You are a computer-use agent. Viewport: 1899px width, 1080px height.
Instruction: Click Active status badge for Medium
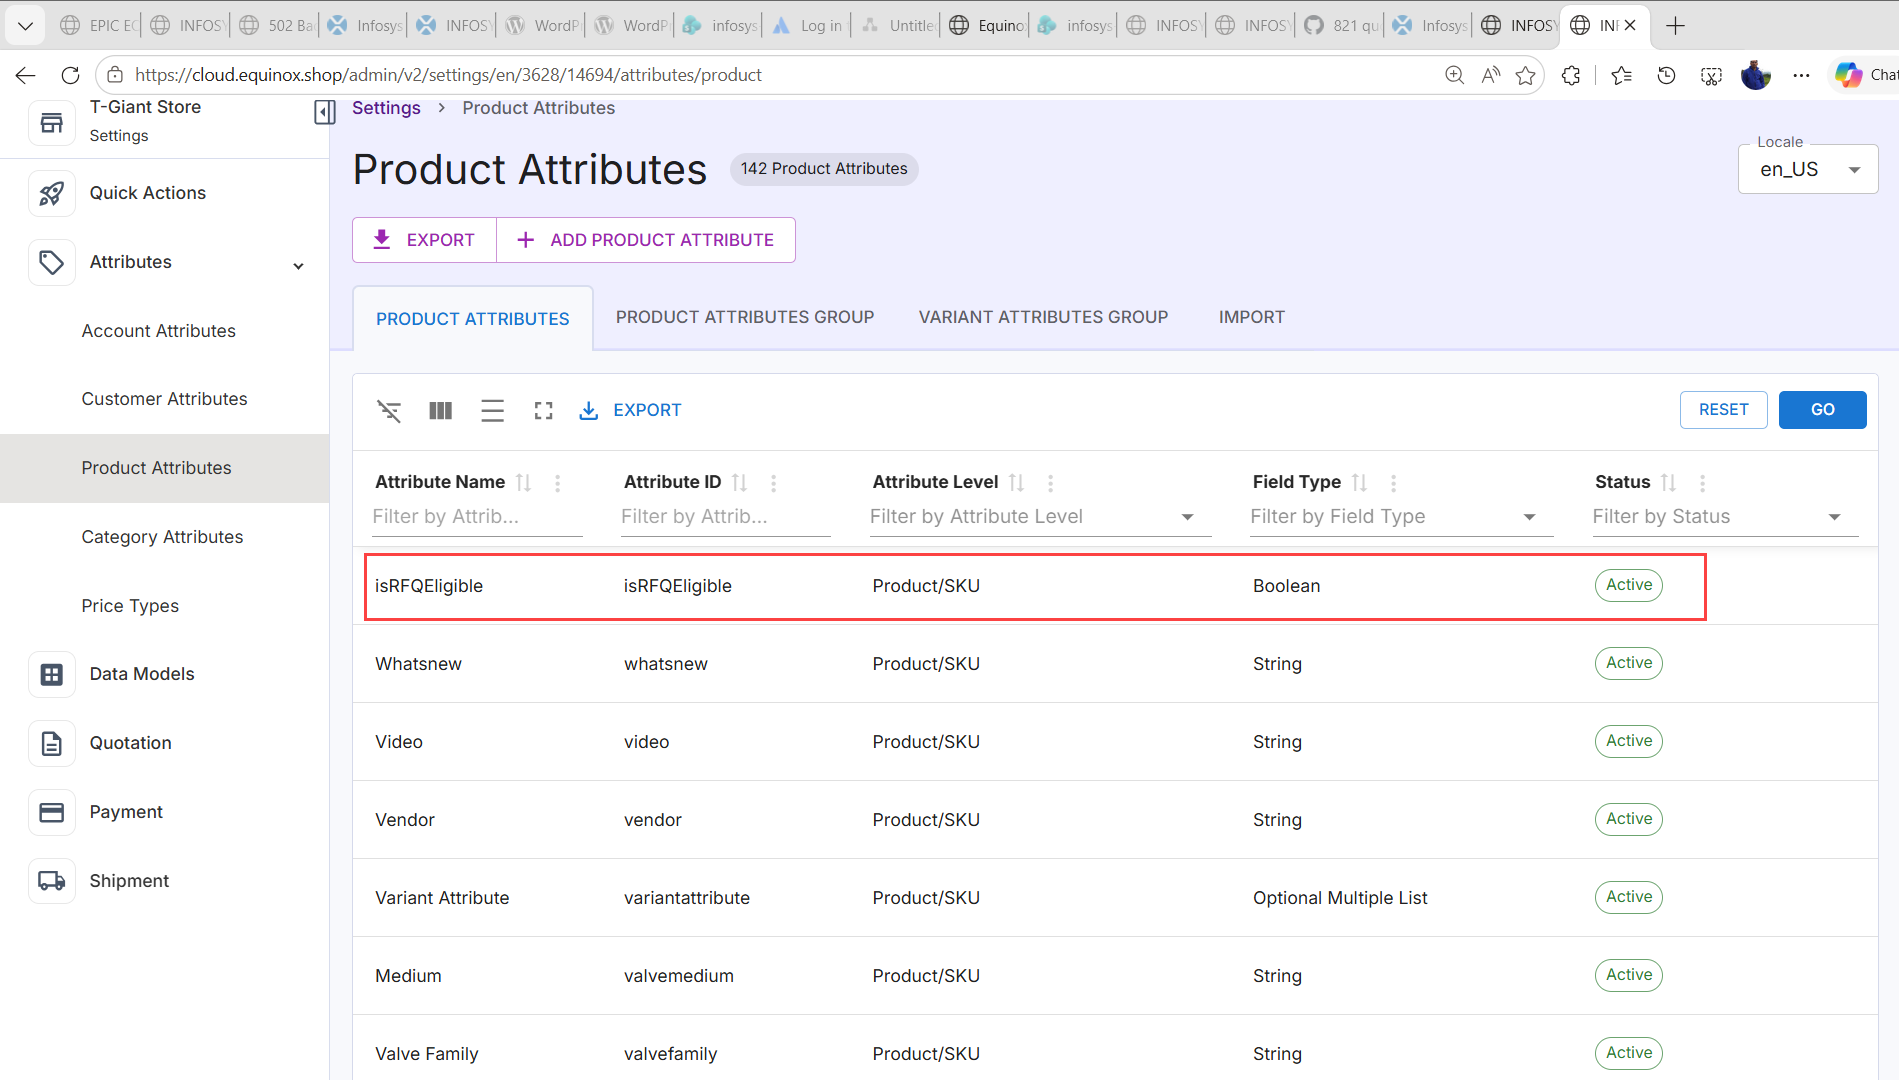pos(1629,975)
